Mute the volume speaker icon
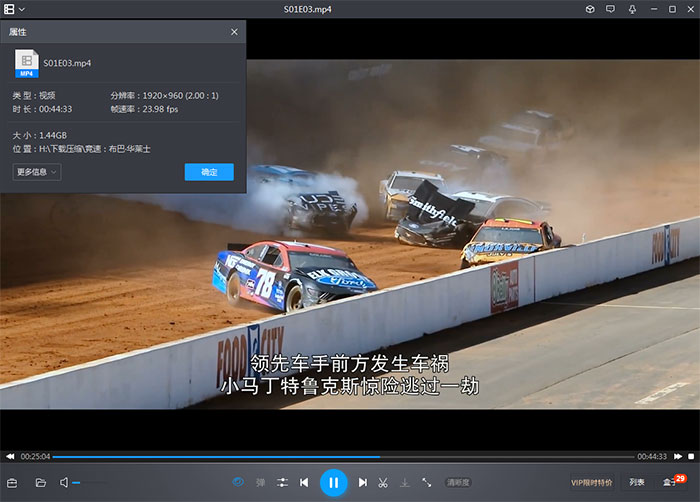Image resolution: width=700 pixels, height=502 pixels. point(64,482)
